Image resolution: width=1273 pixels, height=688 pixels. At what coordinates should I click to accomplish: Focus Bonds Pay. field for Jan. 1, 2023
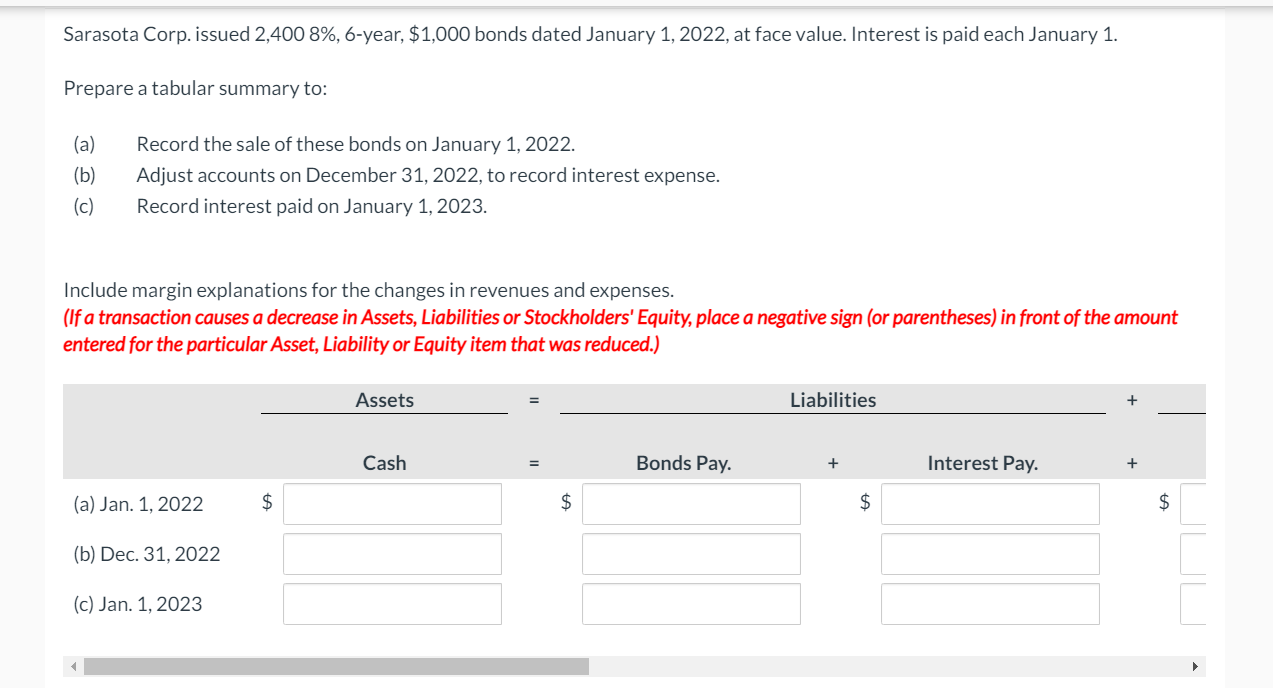click(x=691, y=604)
